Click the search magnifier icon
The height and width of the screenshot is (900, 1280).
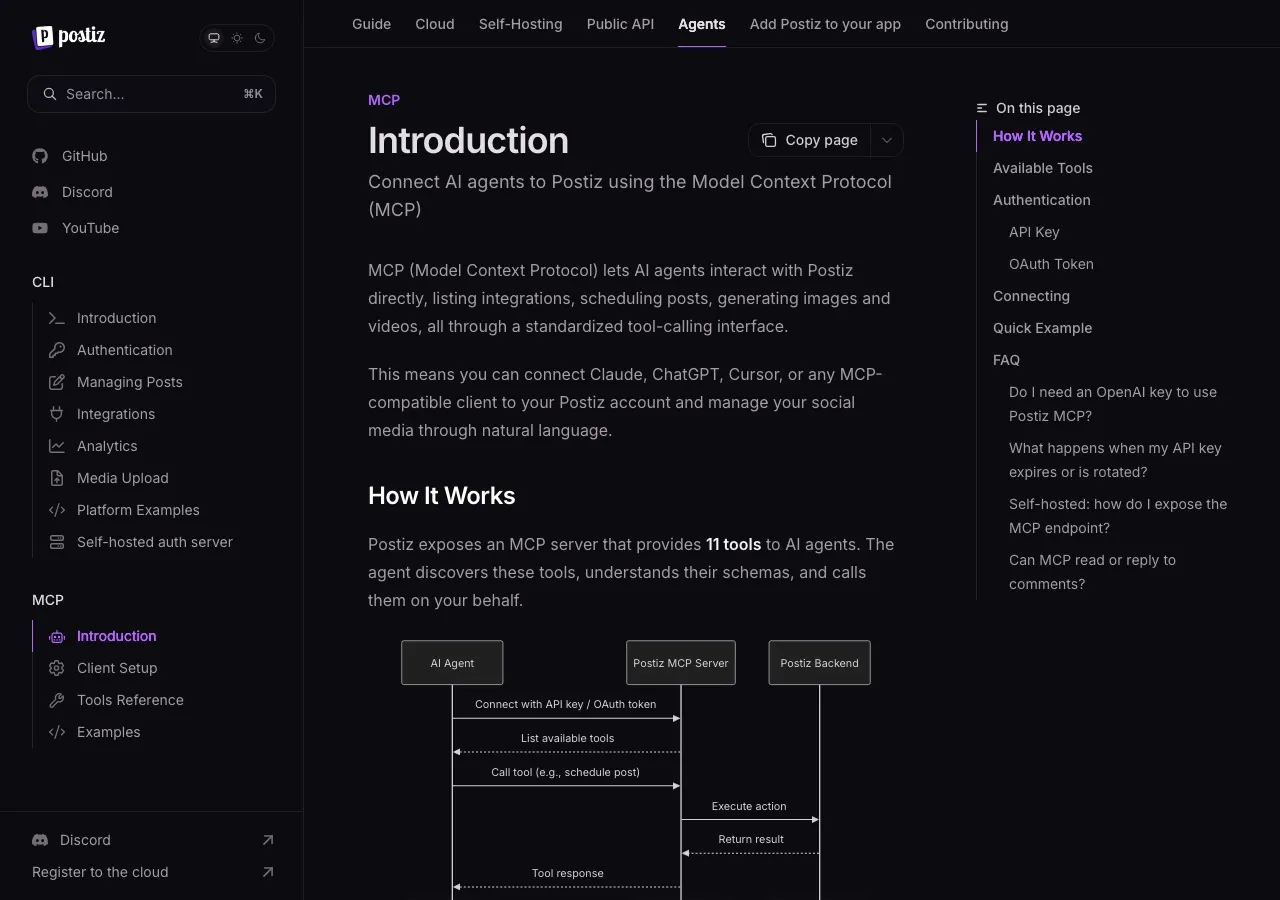[50, 94]
